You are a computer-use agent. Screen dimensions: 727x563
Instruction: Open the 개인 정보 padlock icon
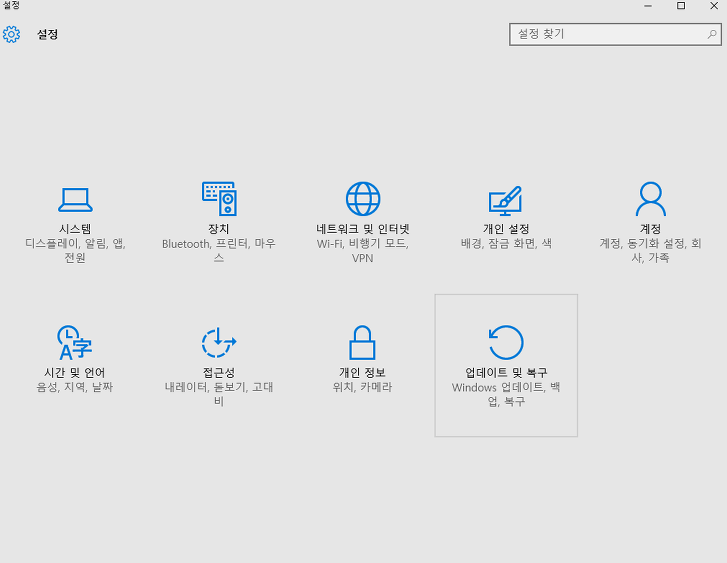tap(362, 342)
